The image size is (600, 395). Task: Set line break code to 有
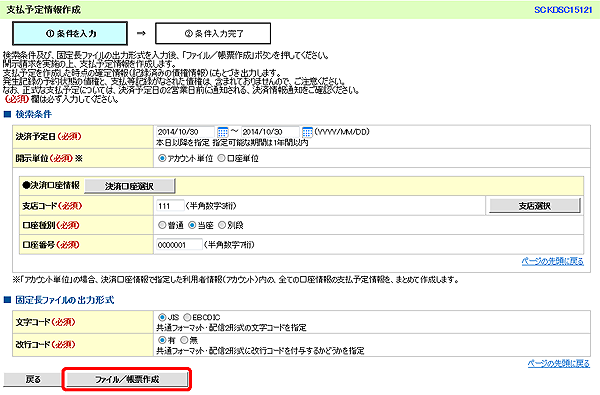(x=162, y=340)
